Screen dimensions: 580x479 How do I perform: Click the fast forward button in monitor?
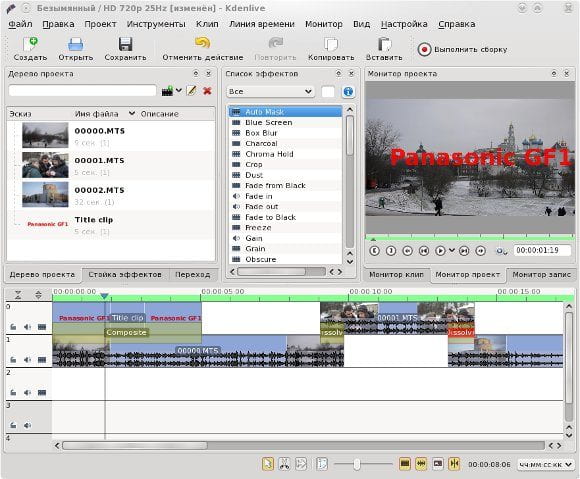point(480,251)
